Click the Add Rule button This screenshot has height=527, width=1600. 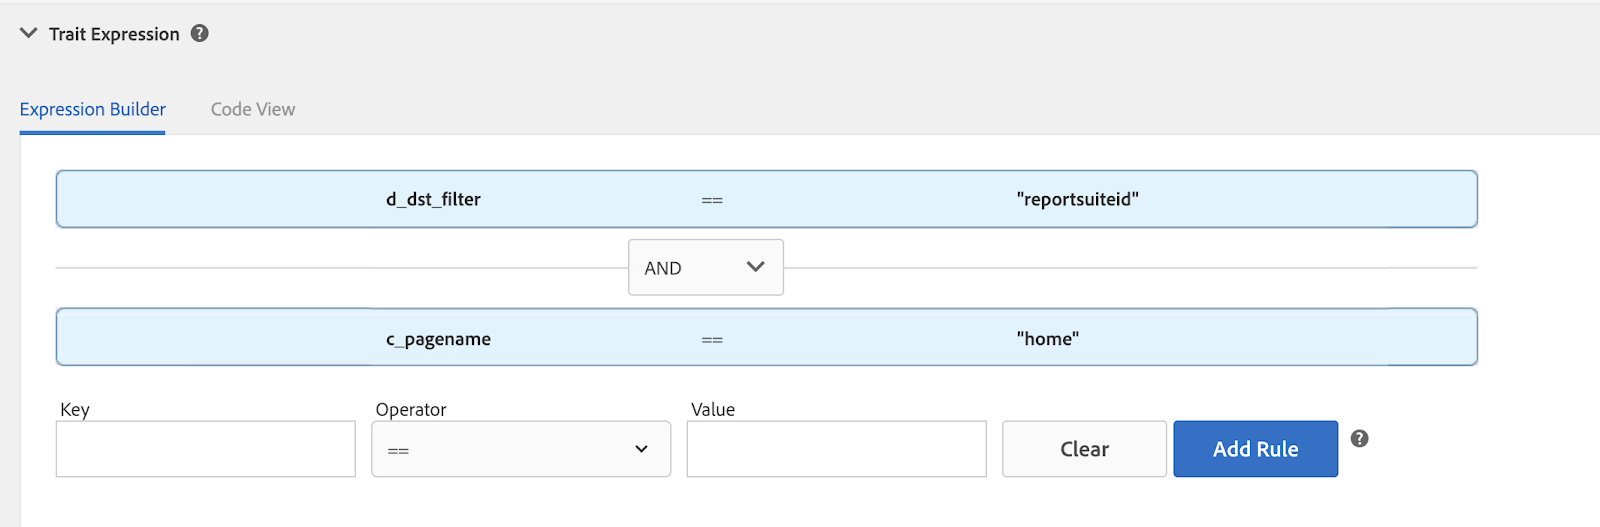pyautogui.click(x=1255, y=449)
